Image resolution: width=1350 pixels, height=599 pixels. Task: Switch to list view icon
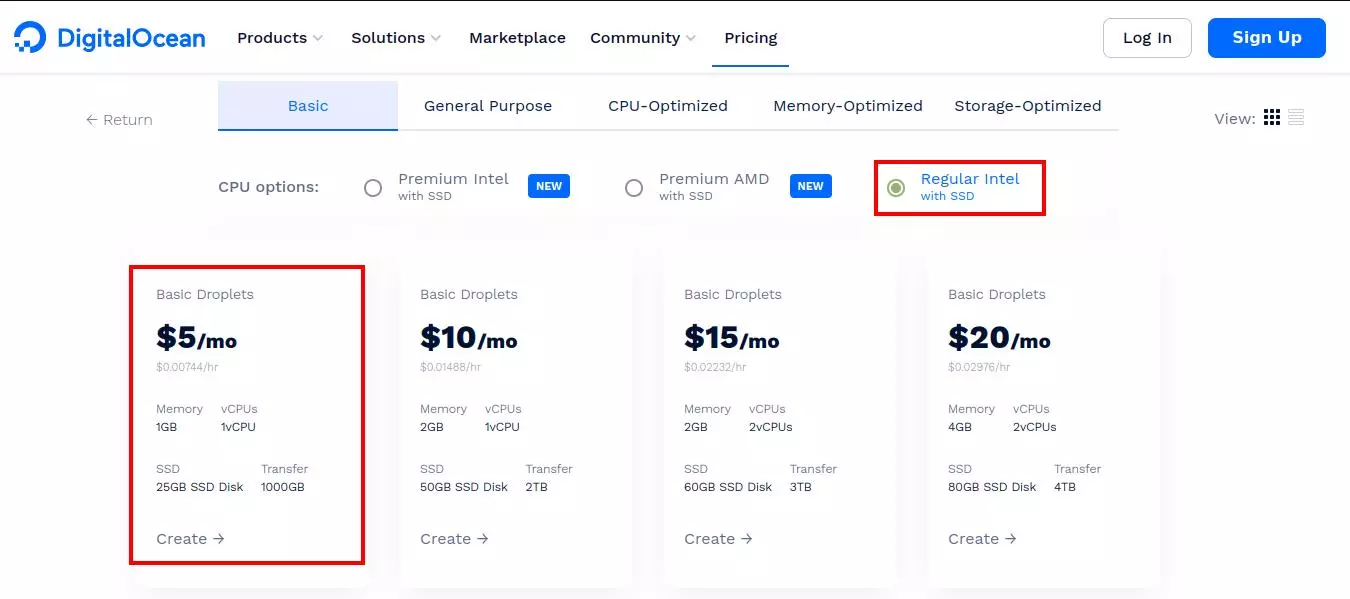pos(1296,118)
